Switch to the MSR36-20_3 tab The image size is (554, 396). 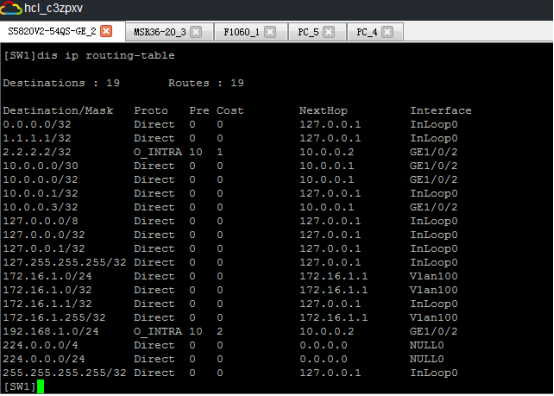[x=160, y=32]
